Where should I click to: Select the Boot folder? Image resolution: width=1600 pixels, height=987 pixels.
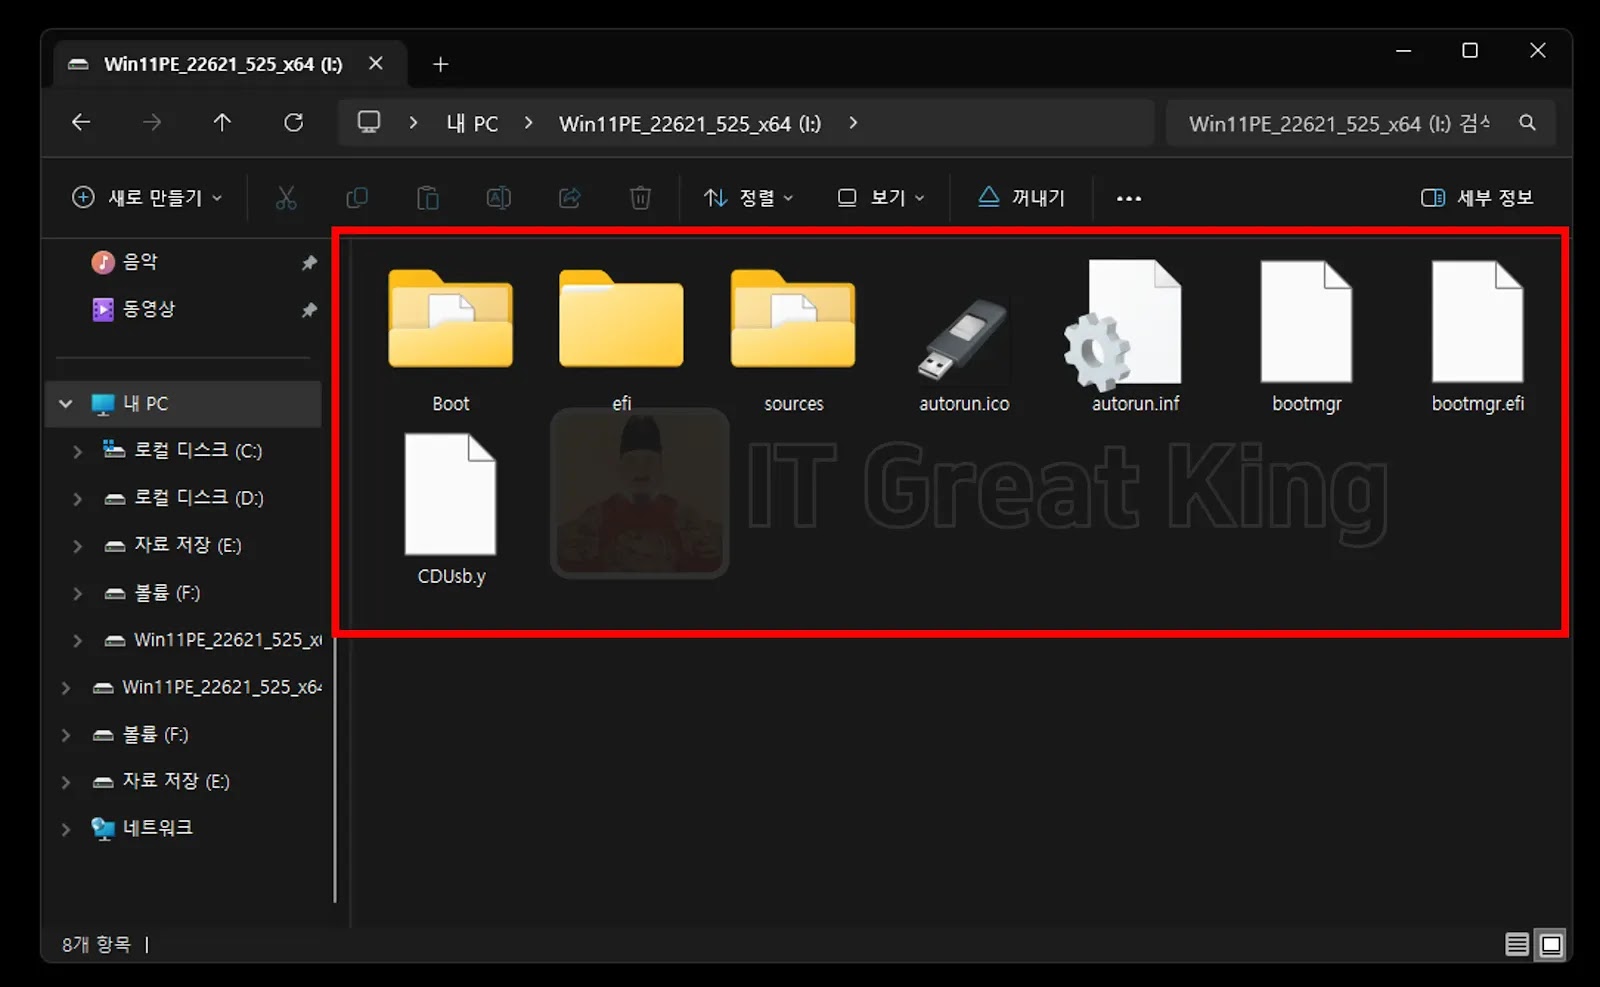click(450, 340)
